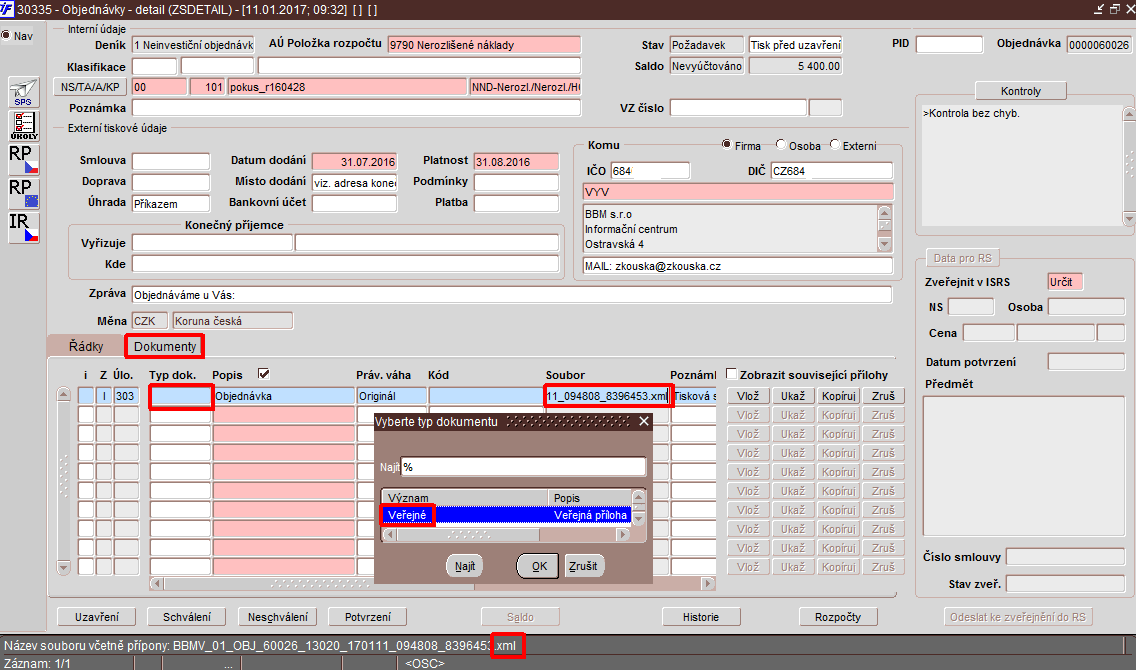Click the Kontroly button
The height and width of the screenshot is (670, 1136).
[1021, 91]
